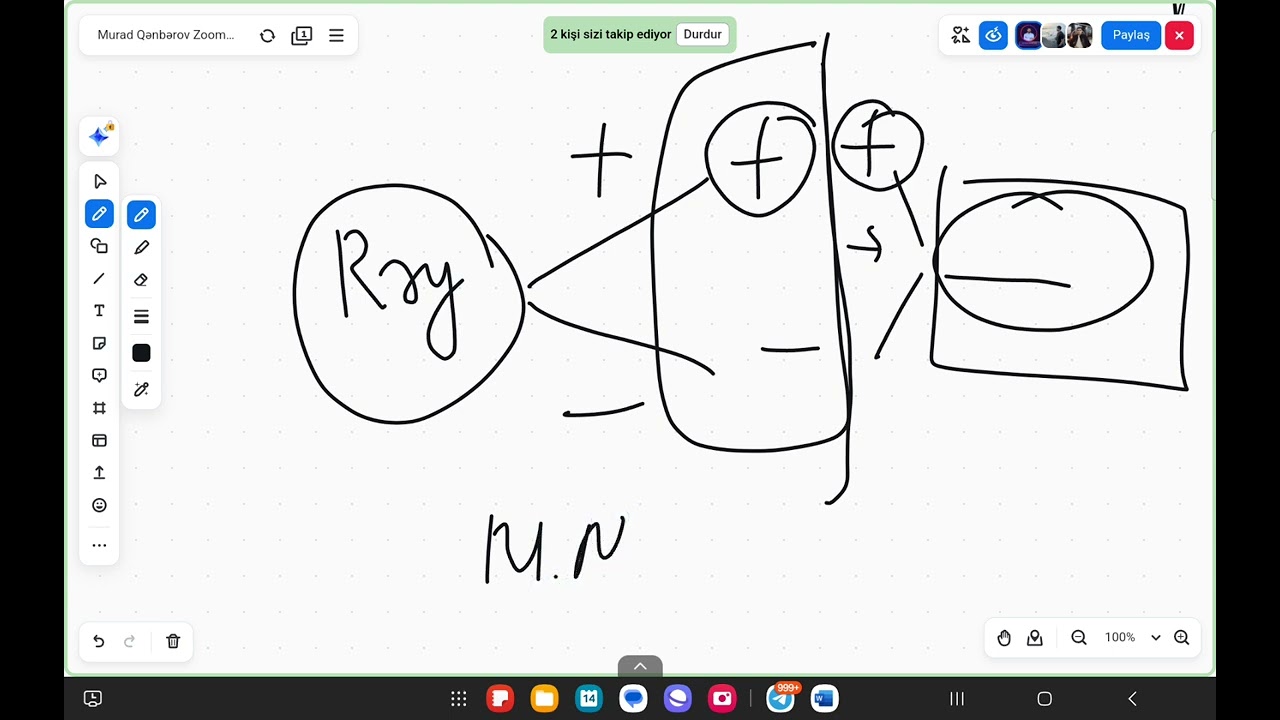
Task: Select the eraser in draw submenu
Action: [141, 280]
